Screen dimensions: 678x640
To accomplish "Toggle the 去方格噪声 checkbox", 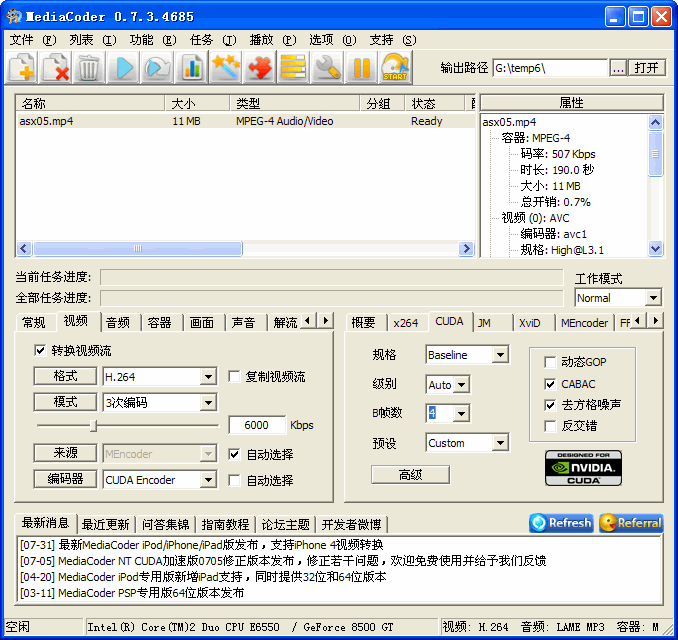I will point(550,405).
